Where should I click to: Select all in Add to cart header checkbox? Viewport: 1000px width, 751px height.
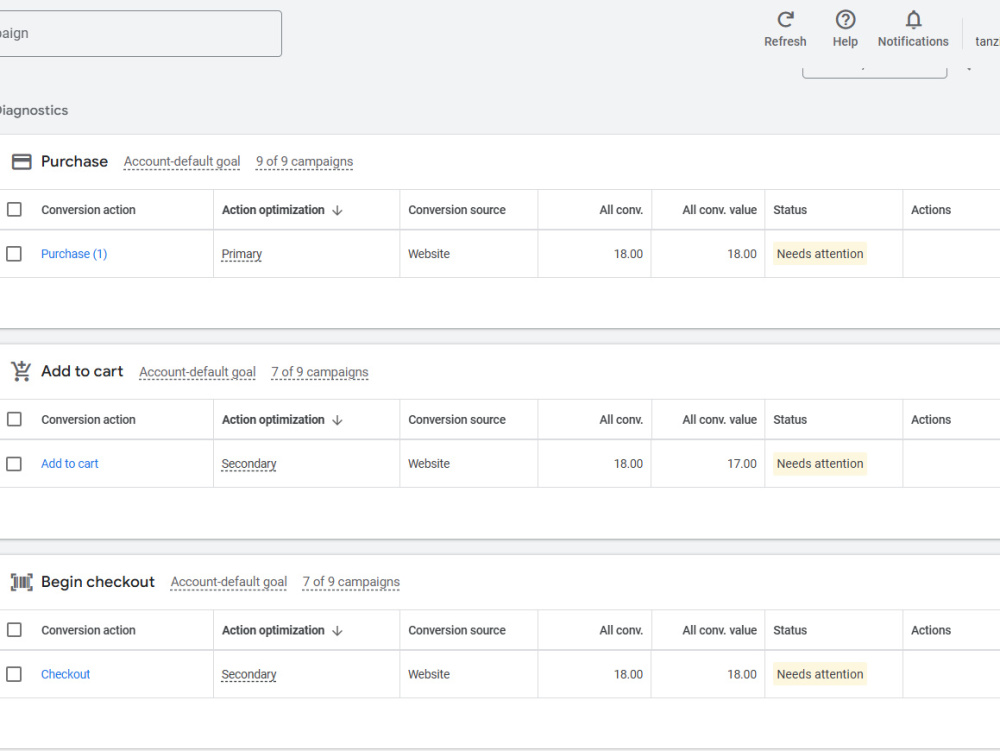point(14,419)
